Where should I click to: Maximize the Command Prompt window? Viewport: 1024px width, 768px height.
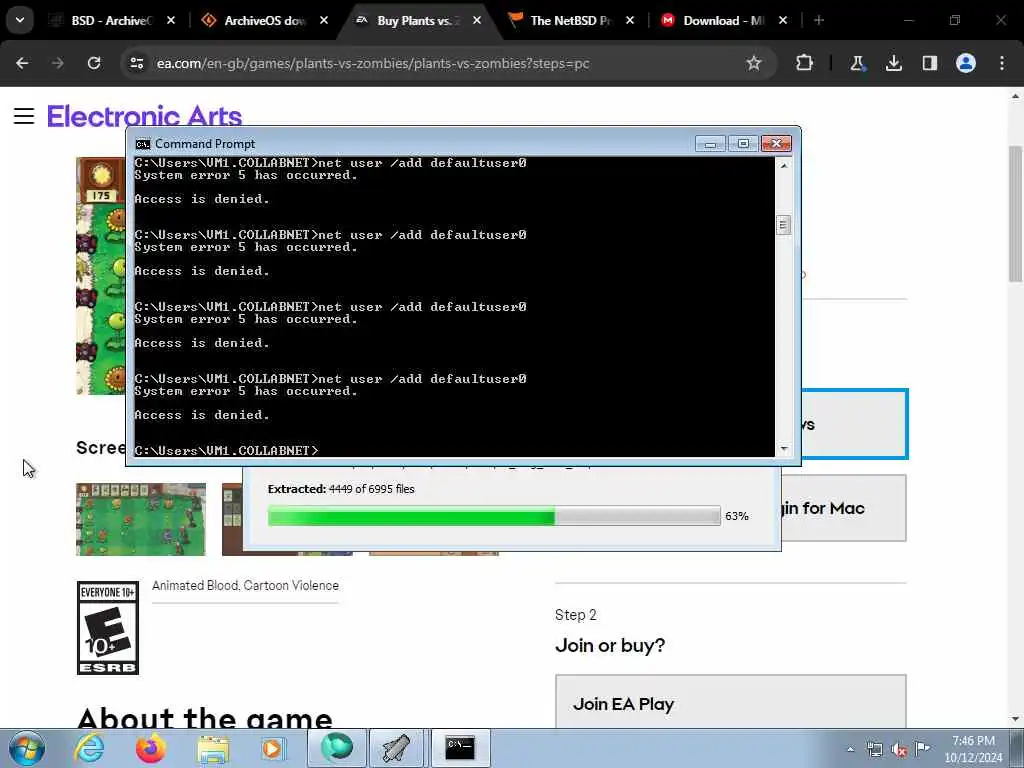coord(743,144)
